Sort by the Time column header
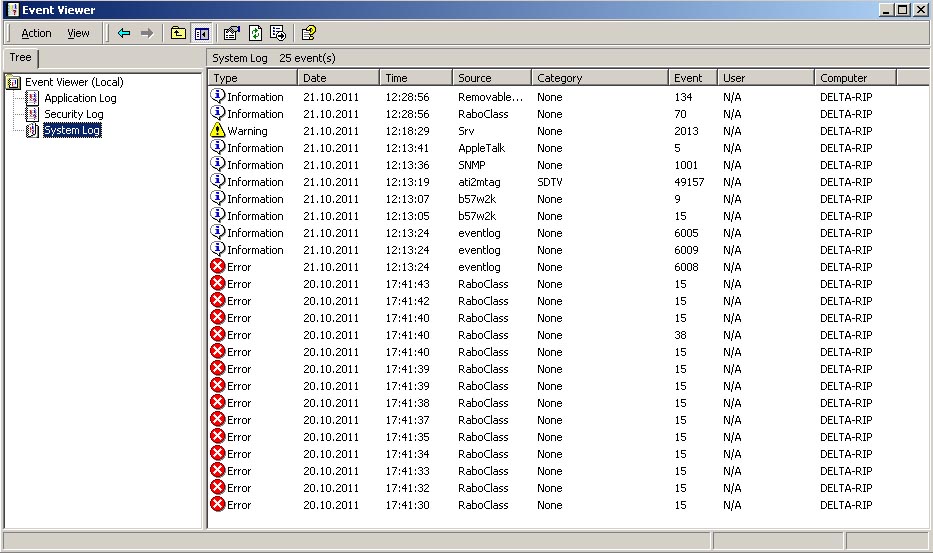The height and width of the screenshot is (553, 933). 415,77
